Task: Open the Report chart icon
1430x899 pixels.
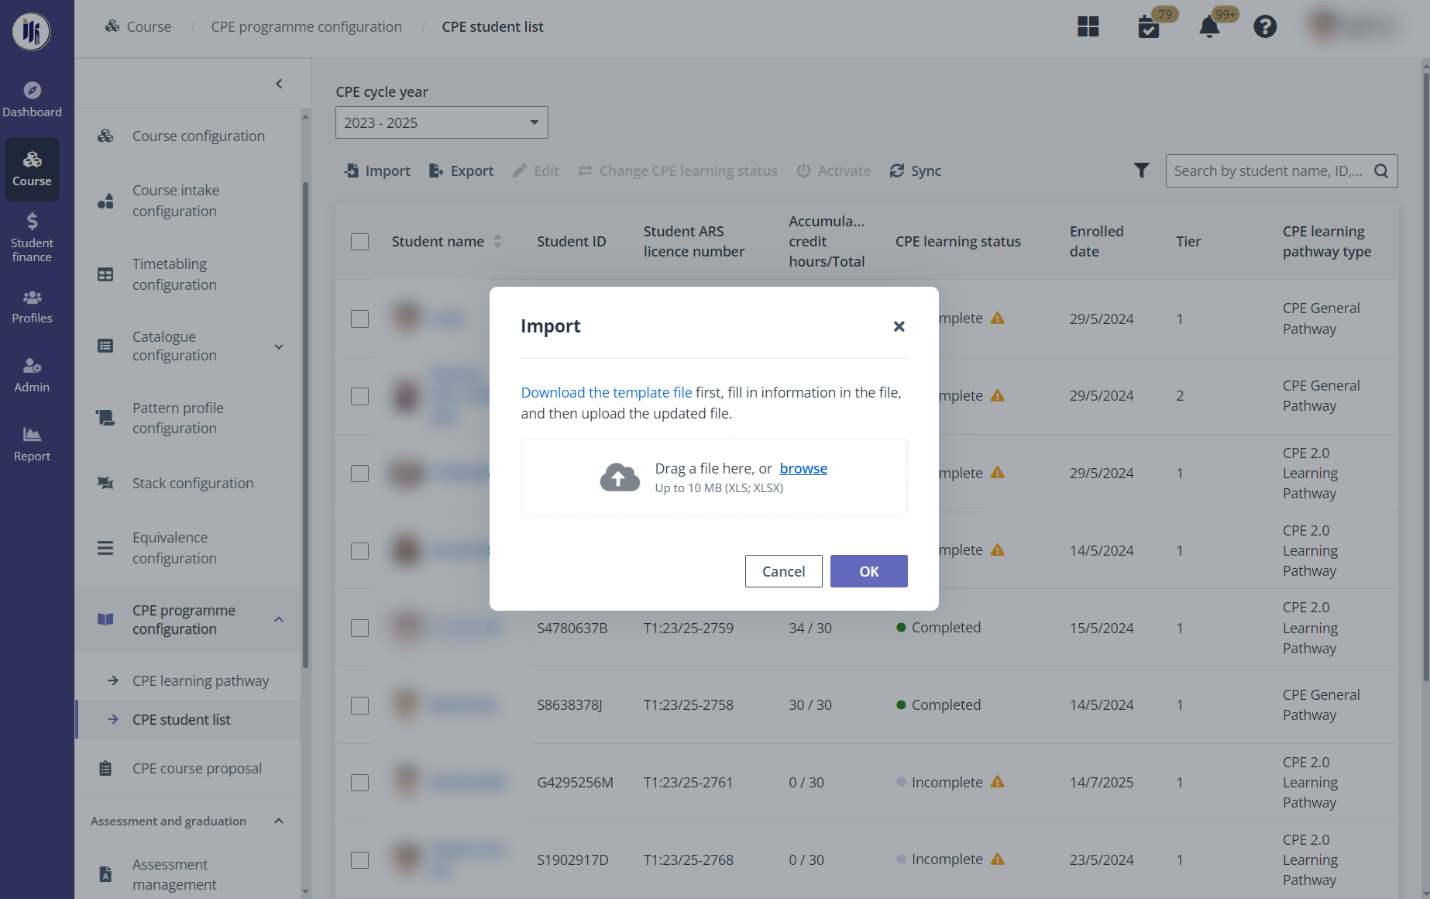Action: (x=32, y=444)
